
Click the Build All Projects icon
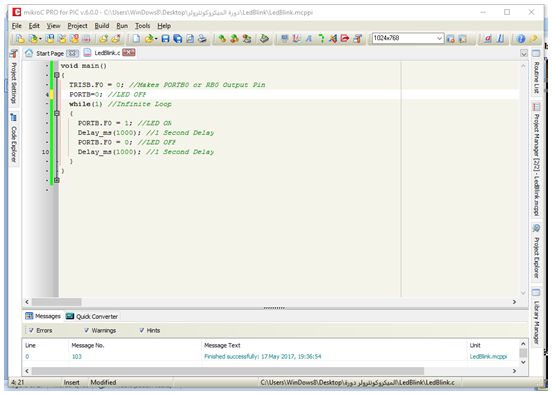234,38
